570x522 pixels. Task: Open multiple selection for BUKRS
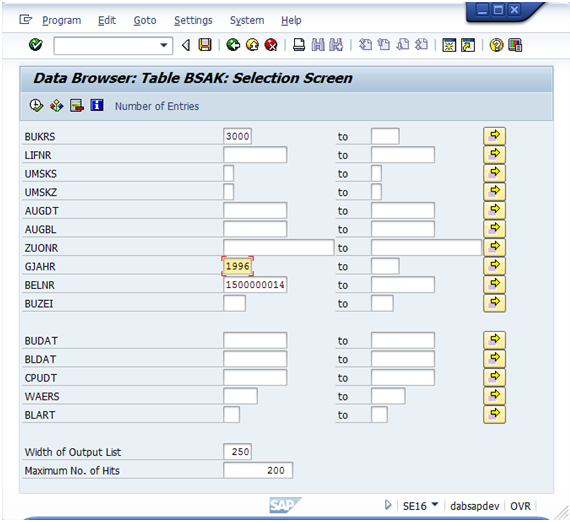tap(494, 136)
